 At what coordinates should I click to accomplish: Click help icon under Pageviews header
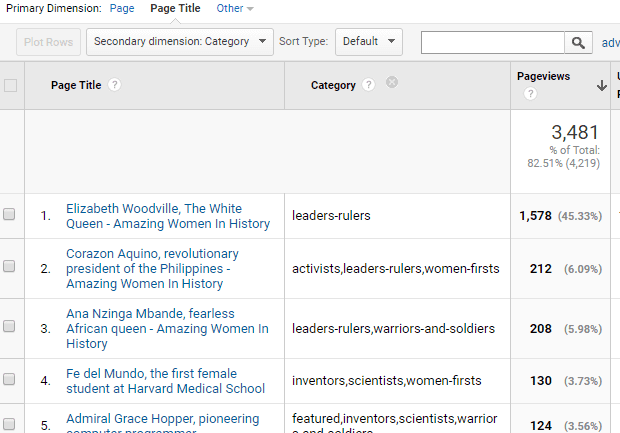pyautogui.click(x=530, y=94)
